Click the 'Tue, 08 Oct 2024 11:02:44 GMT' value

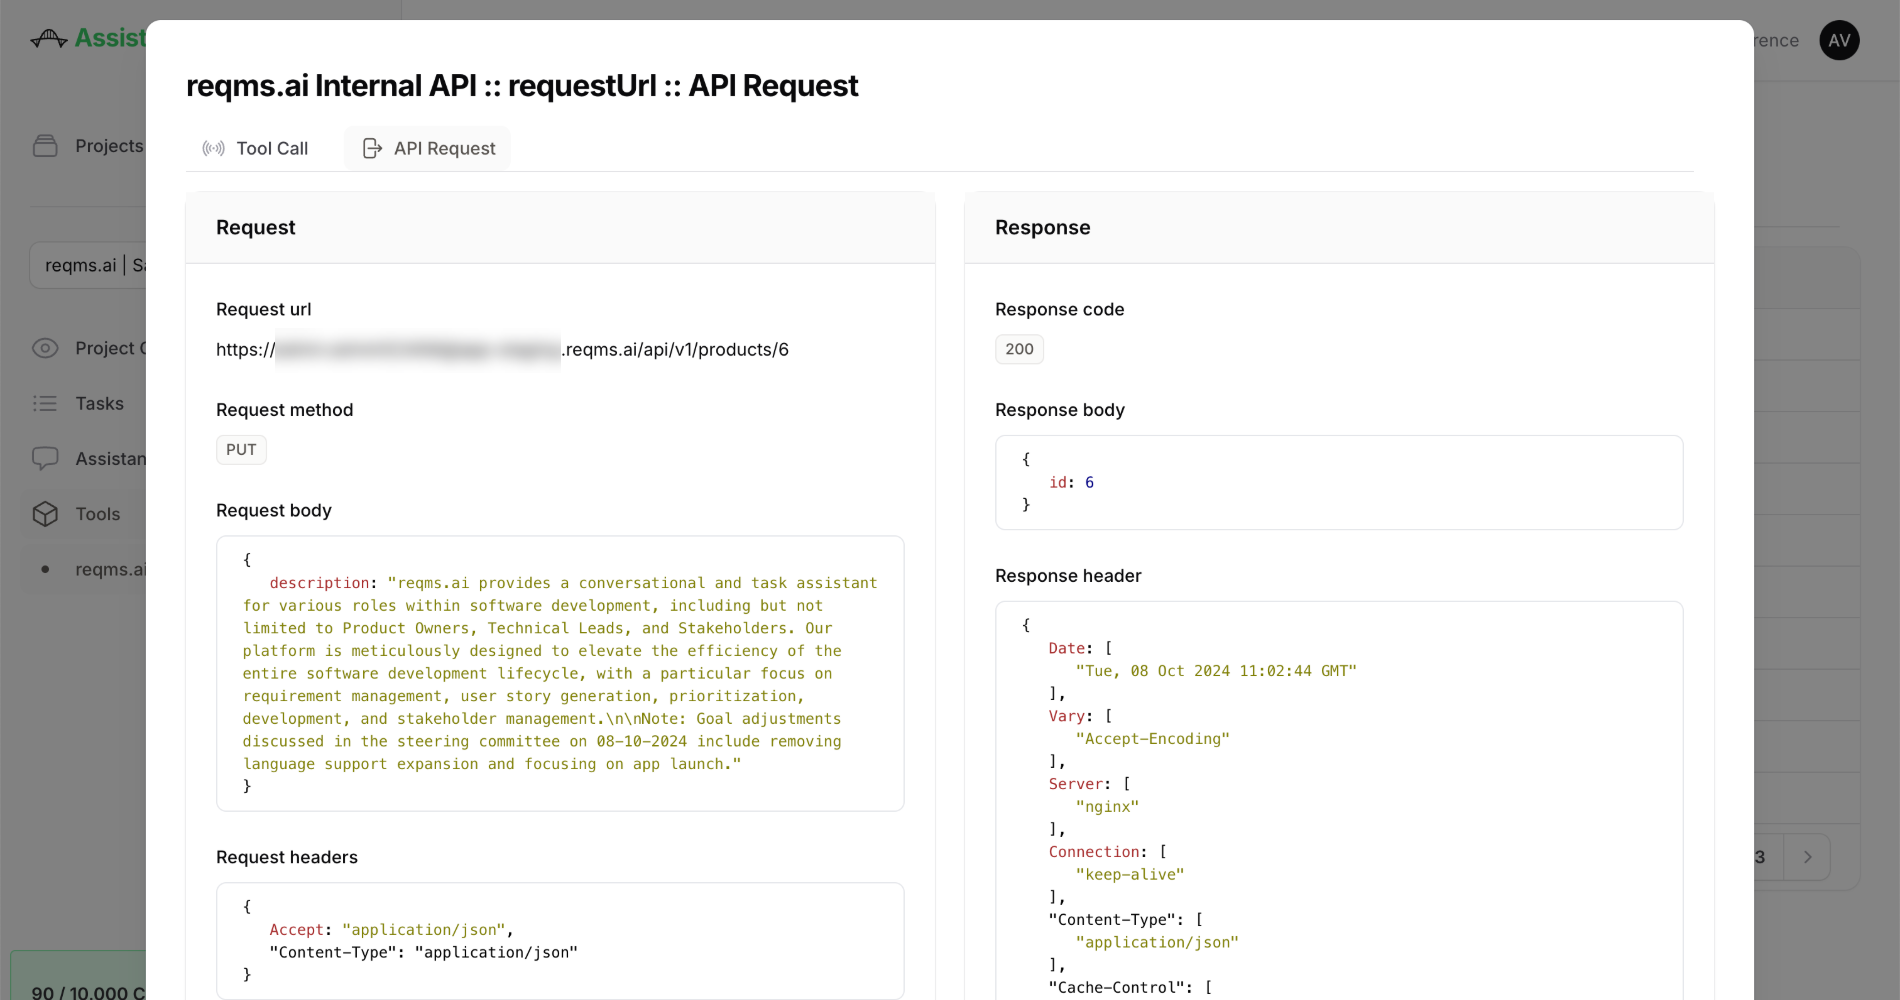[1216, 671]
